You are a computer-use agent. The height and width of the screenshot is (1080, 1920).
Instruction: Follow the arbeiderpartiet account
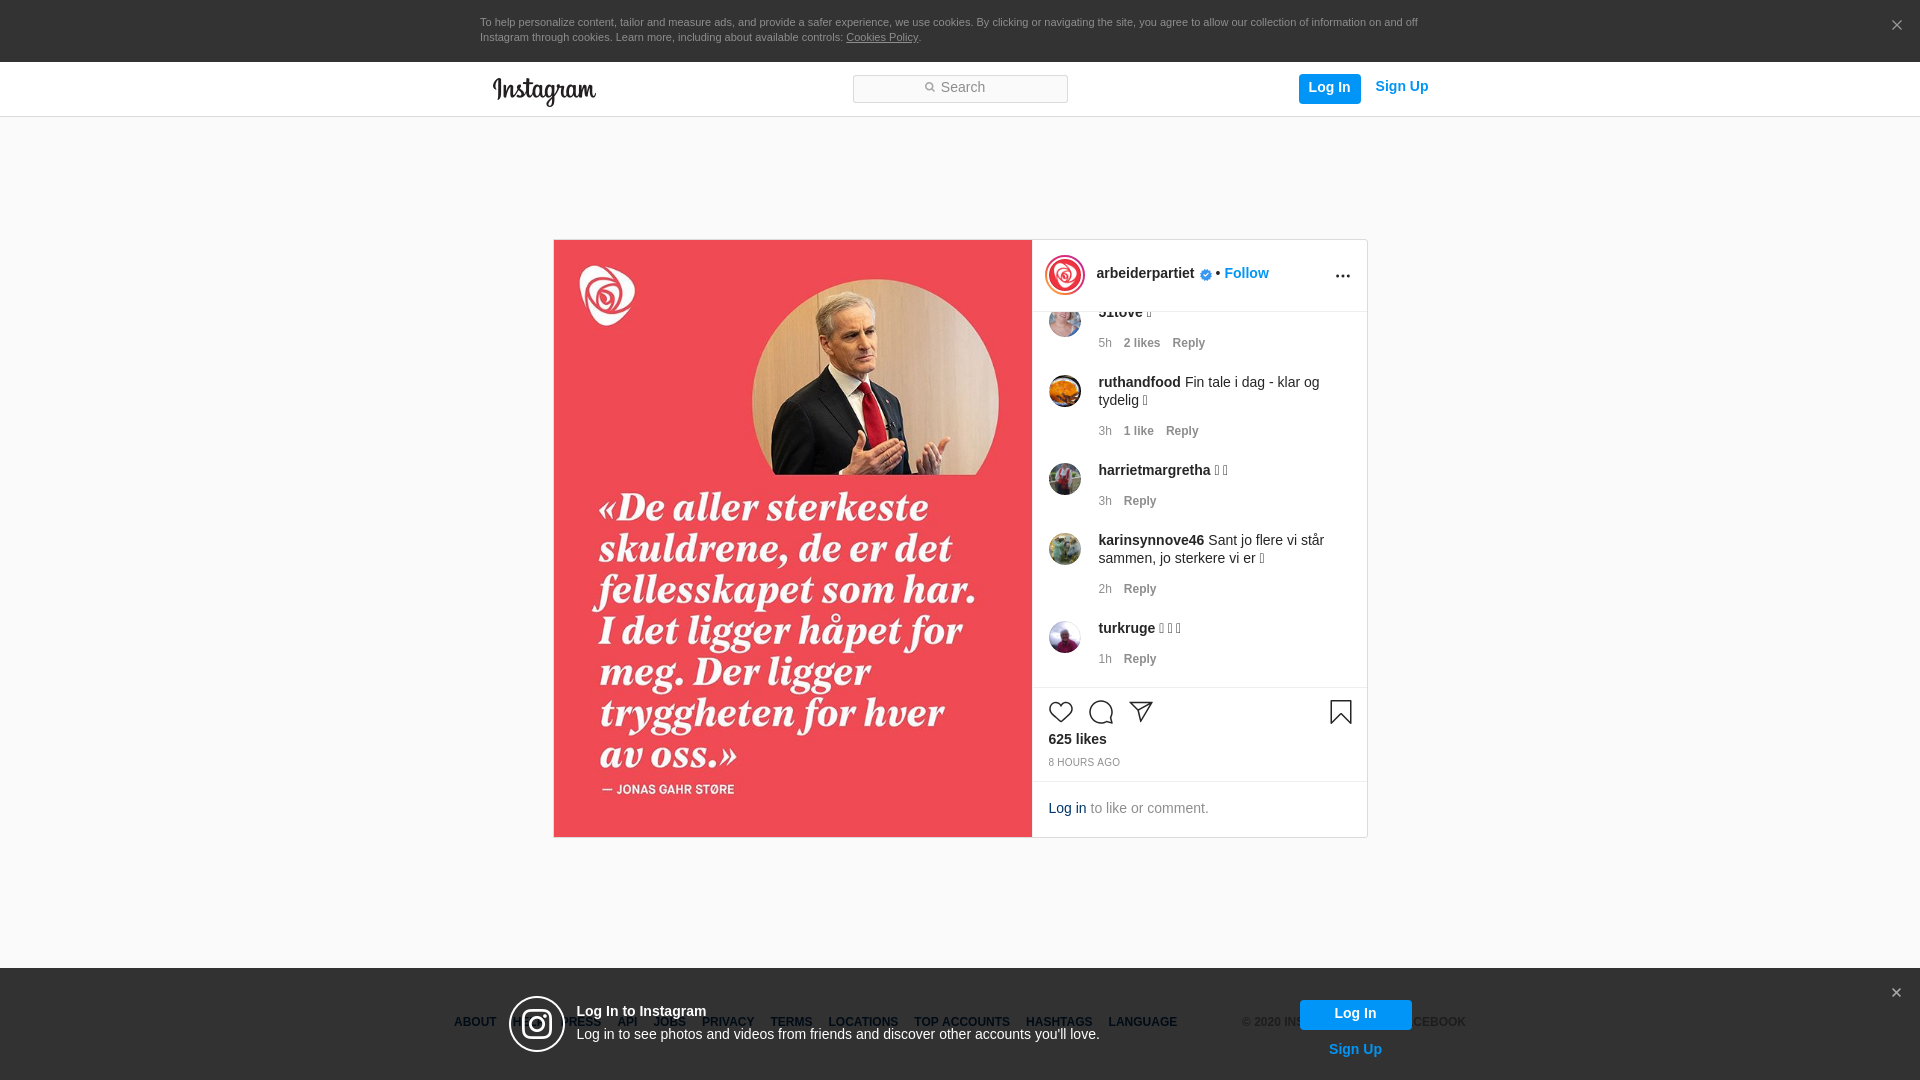1246,274
